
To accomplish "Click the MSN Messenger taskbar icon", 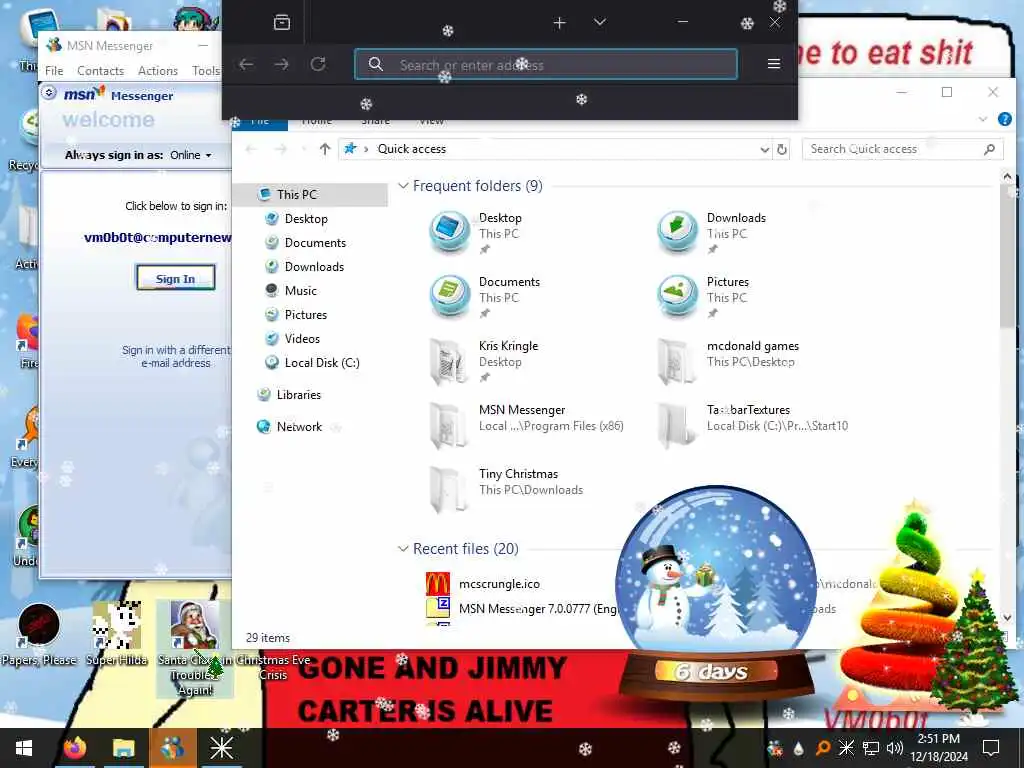I will [x=172, y=748].
